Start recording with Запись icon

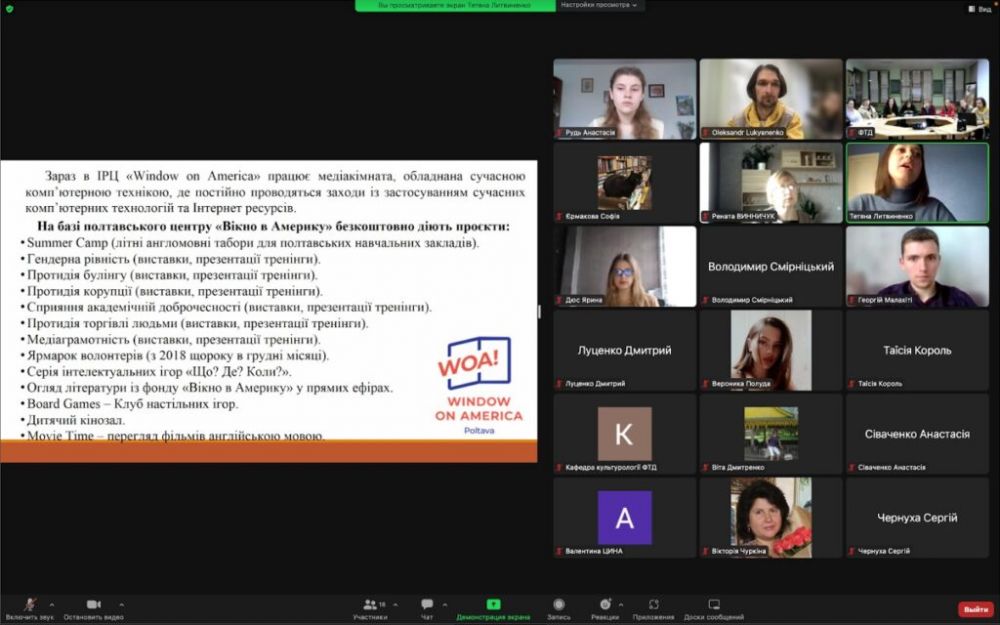pyautogui.click(x=559, y=604)
